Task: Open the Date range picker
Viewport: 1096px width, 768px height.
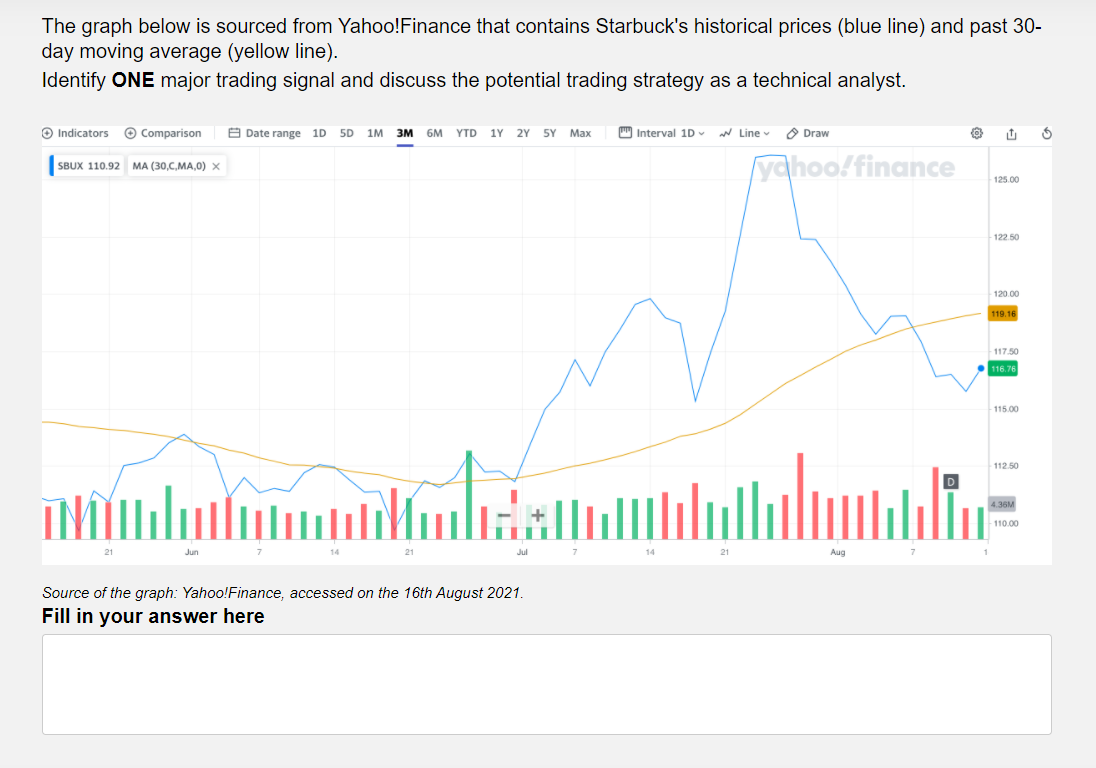Action: pos(264,133)
